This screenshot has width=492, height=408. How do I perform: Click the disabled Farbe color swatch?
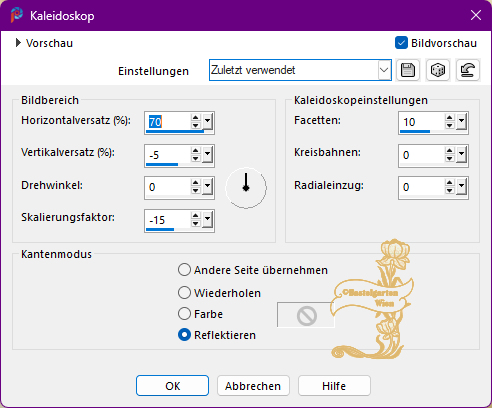[x=306, y=315]
